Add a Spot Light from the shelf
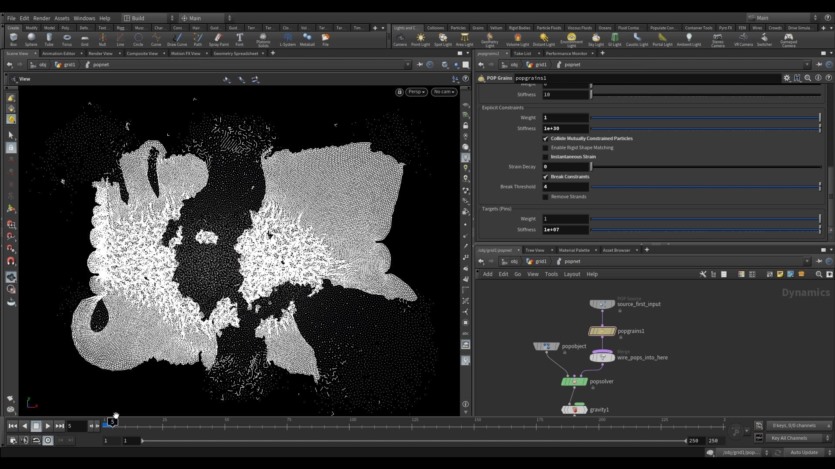 (x=443, y=39)
